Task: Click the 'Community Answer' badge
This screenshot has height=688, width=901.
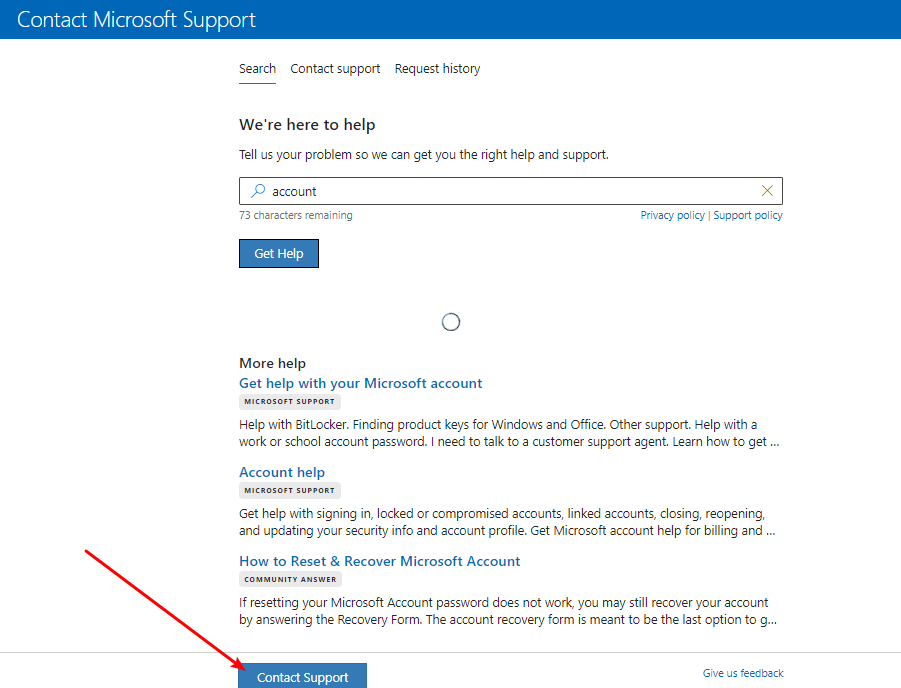Action: pyautogui.click(x=290, y=579)
